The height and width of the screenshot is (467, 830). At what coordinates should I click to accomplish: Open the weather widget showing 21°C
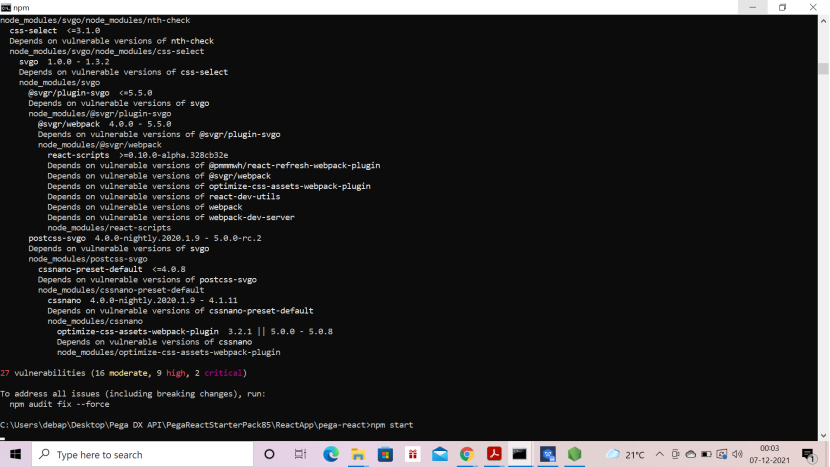coord(626,454)
